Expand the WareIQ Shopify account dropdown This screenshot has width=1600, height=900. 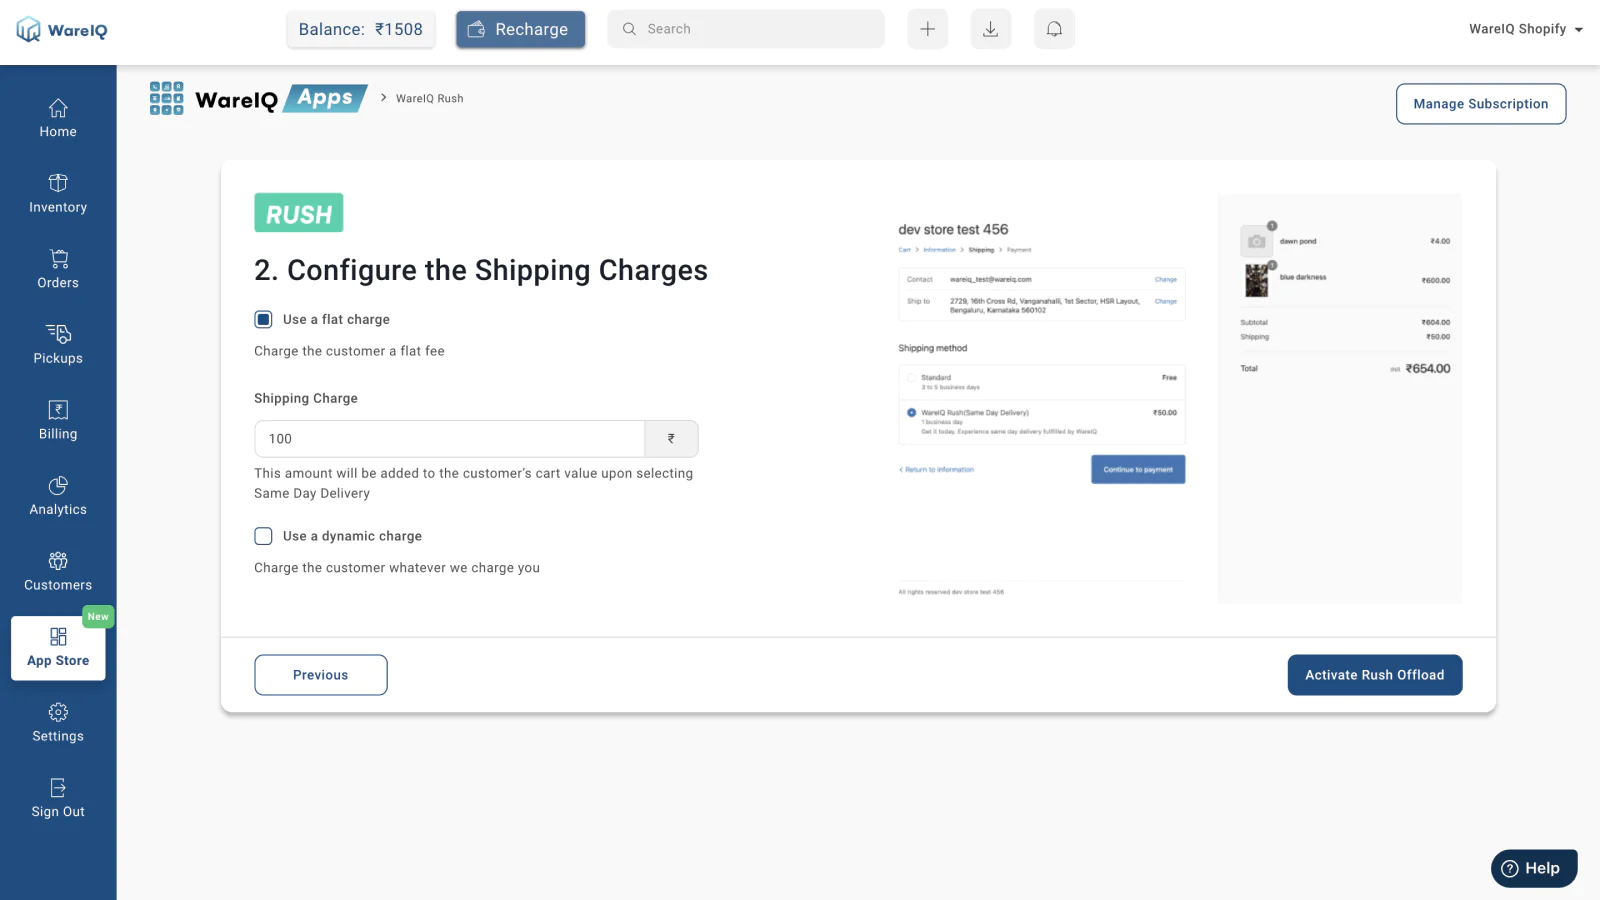[1526, 29]
